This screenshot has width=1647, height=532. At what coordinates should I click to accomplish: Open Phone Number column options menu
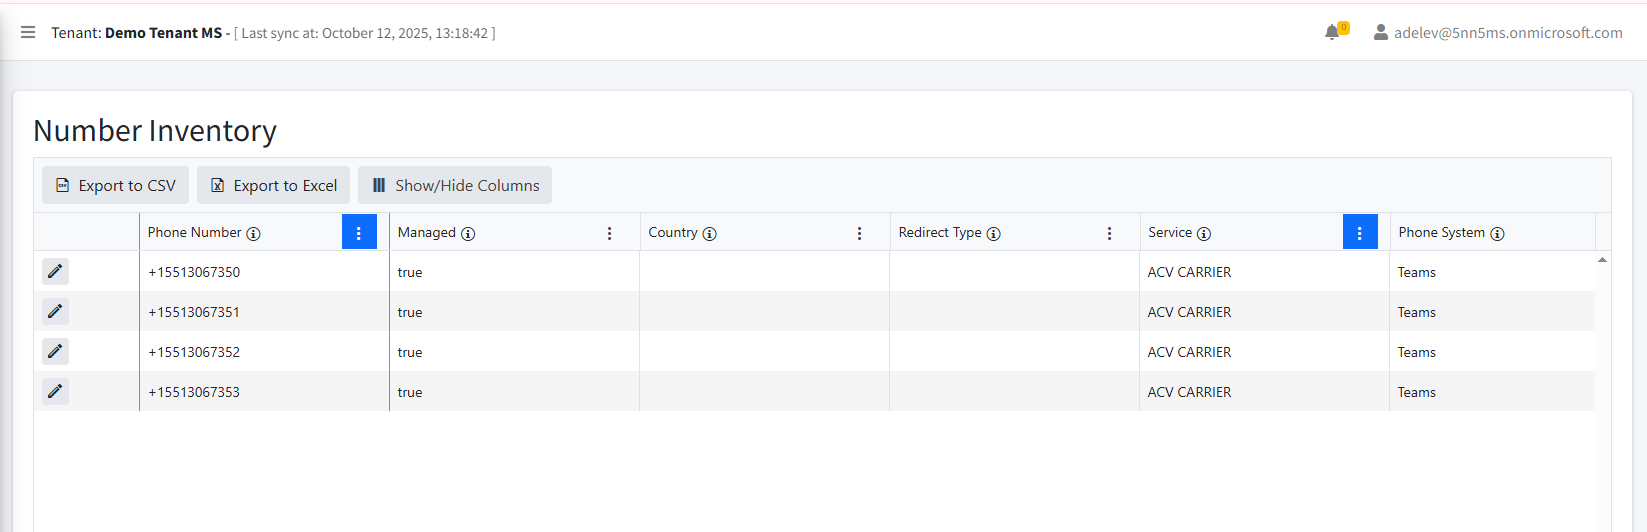tap(359, 232)
